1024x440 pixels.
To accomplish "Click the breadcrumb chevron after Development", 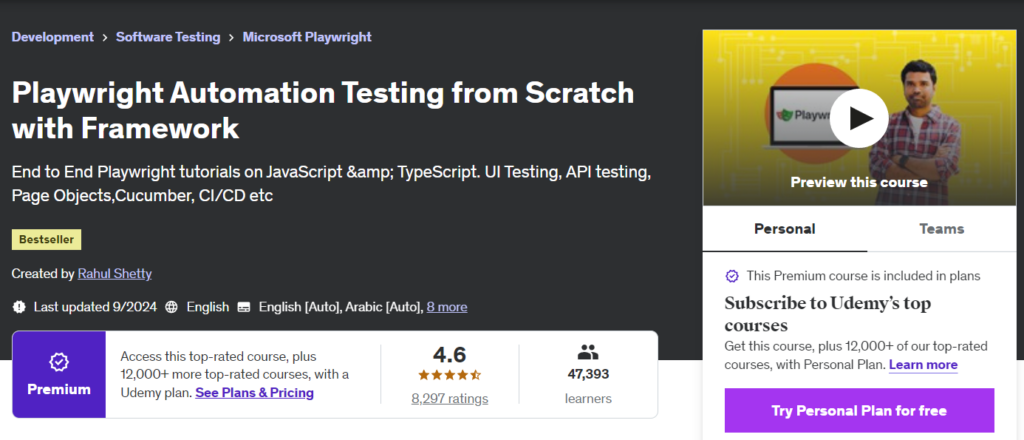I will [105, 38].
